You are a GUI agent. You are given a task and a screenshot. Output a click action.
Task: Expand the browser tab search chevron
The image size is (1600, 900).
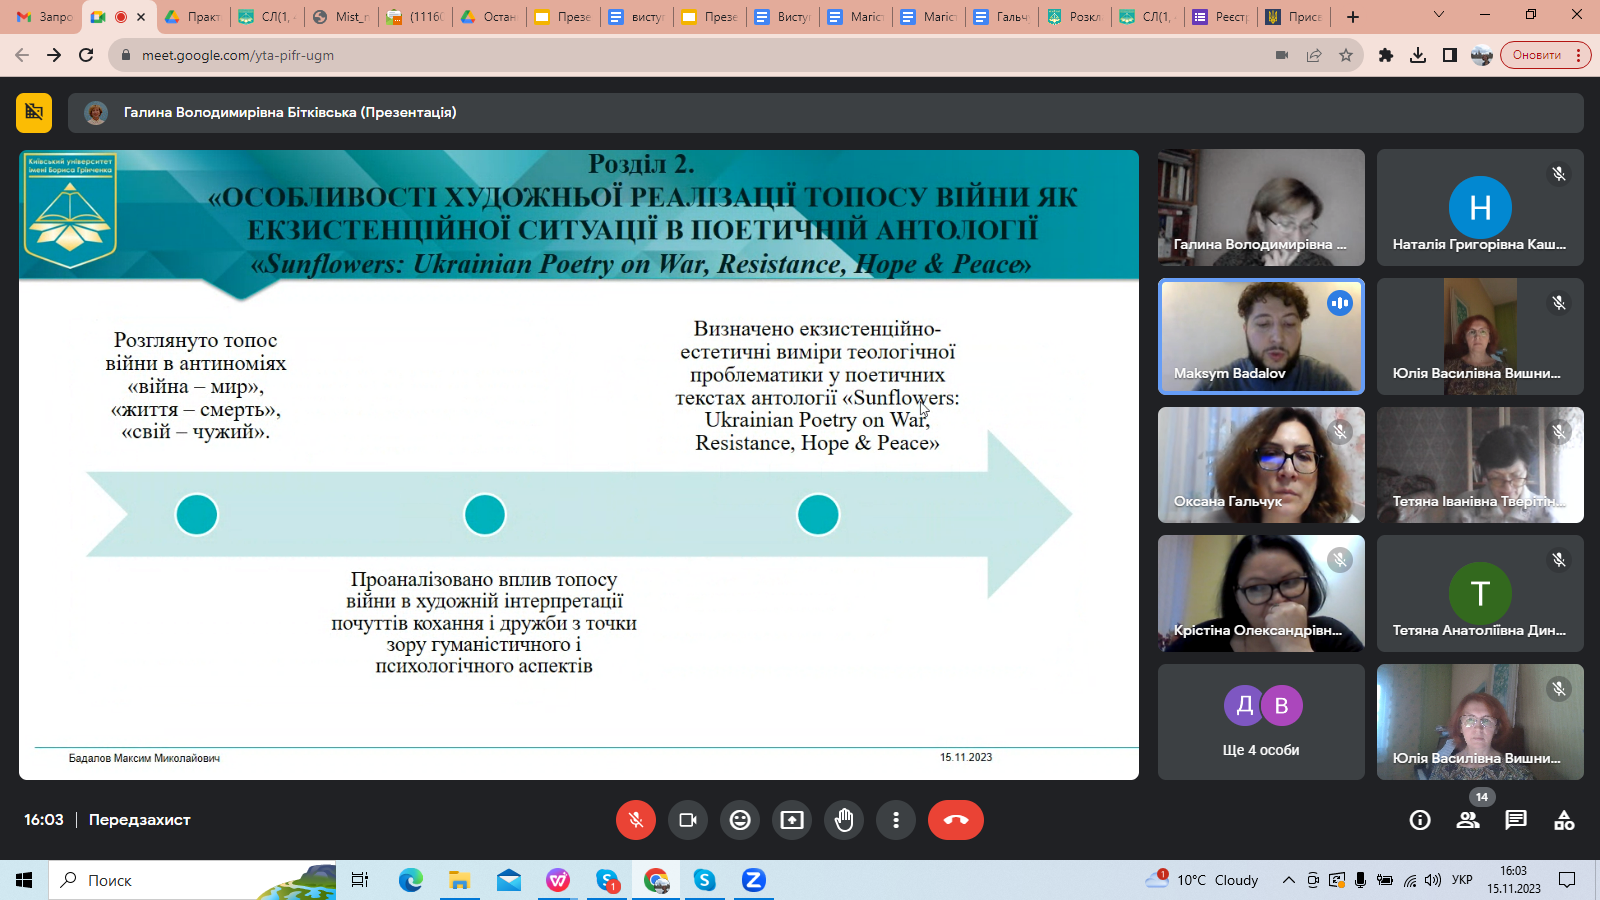1439,16
